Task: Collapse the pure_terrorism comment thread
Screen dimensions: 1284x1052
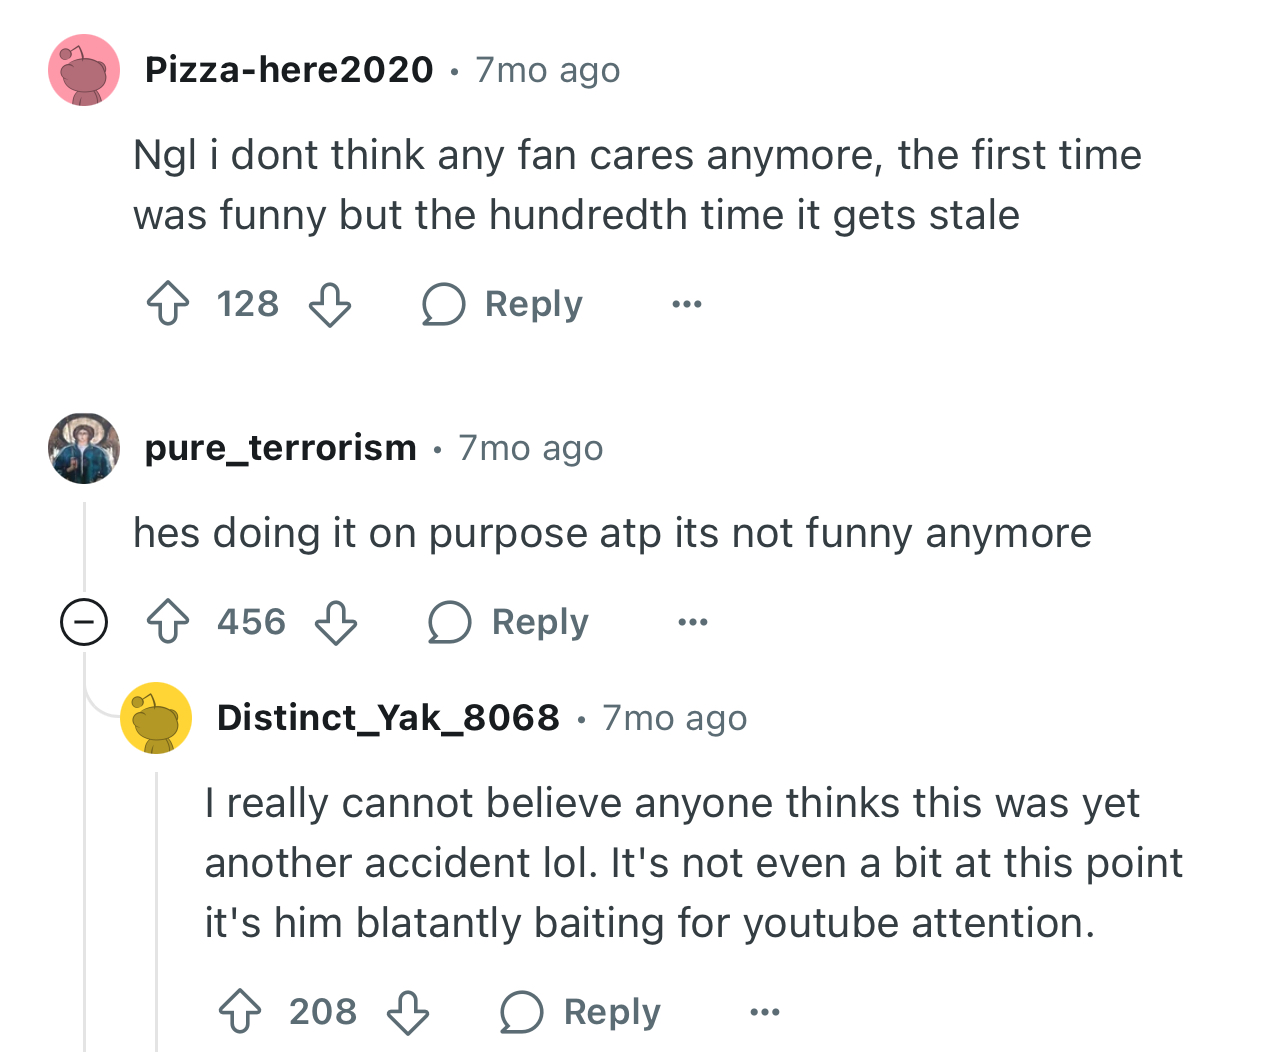Action: [x=84, y=622]
